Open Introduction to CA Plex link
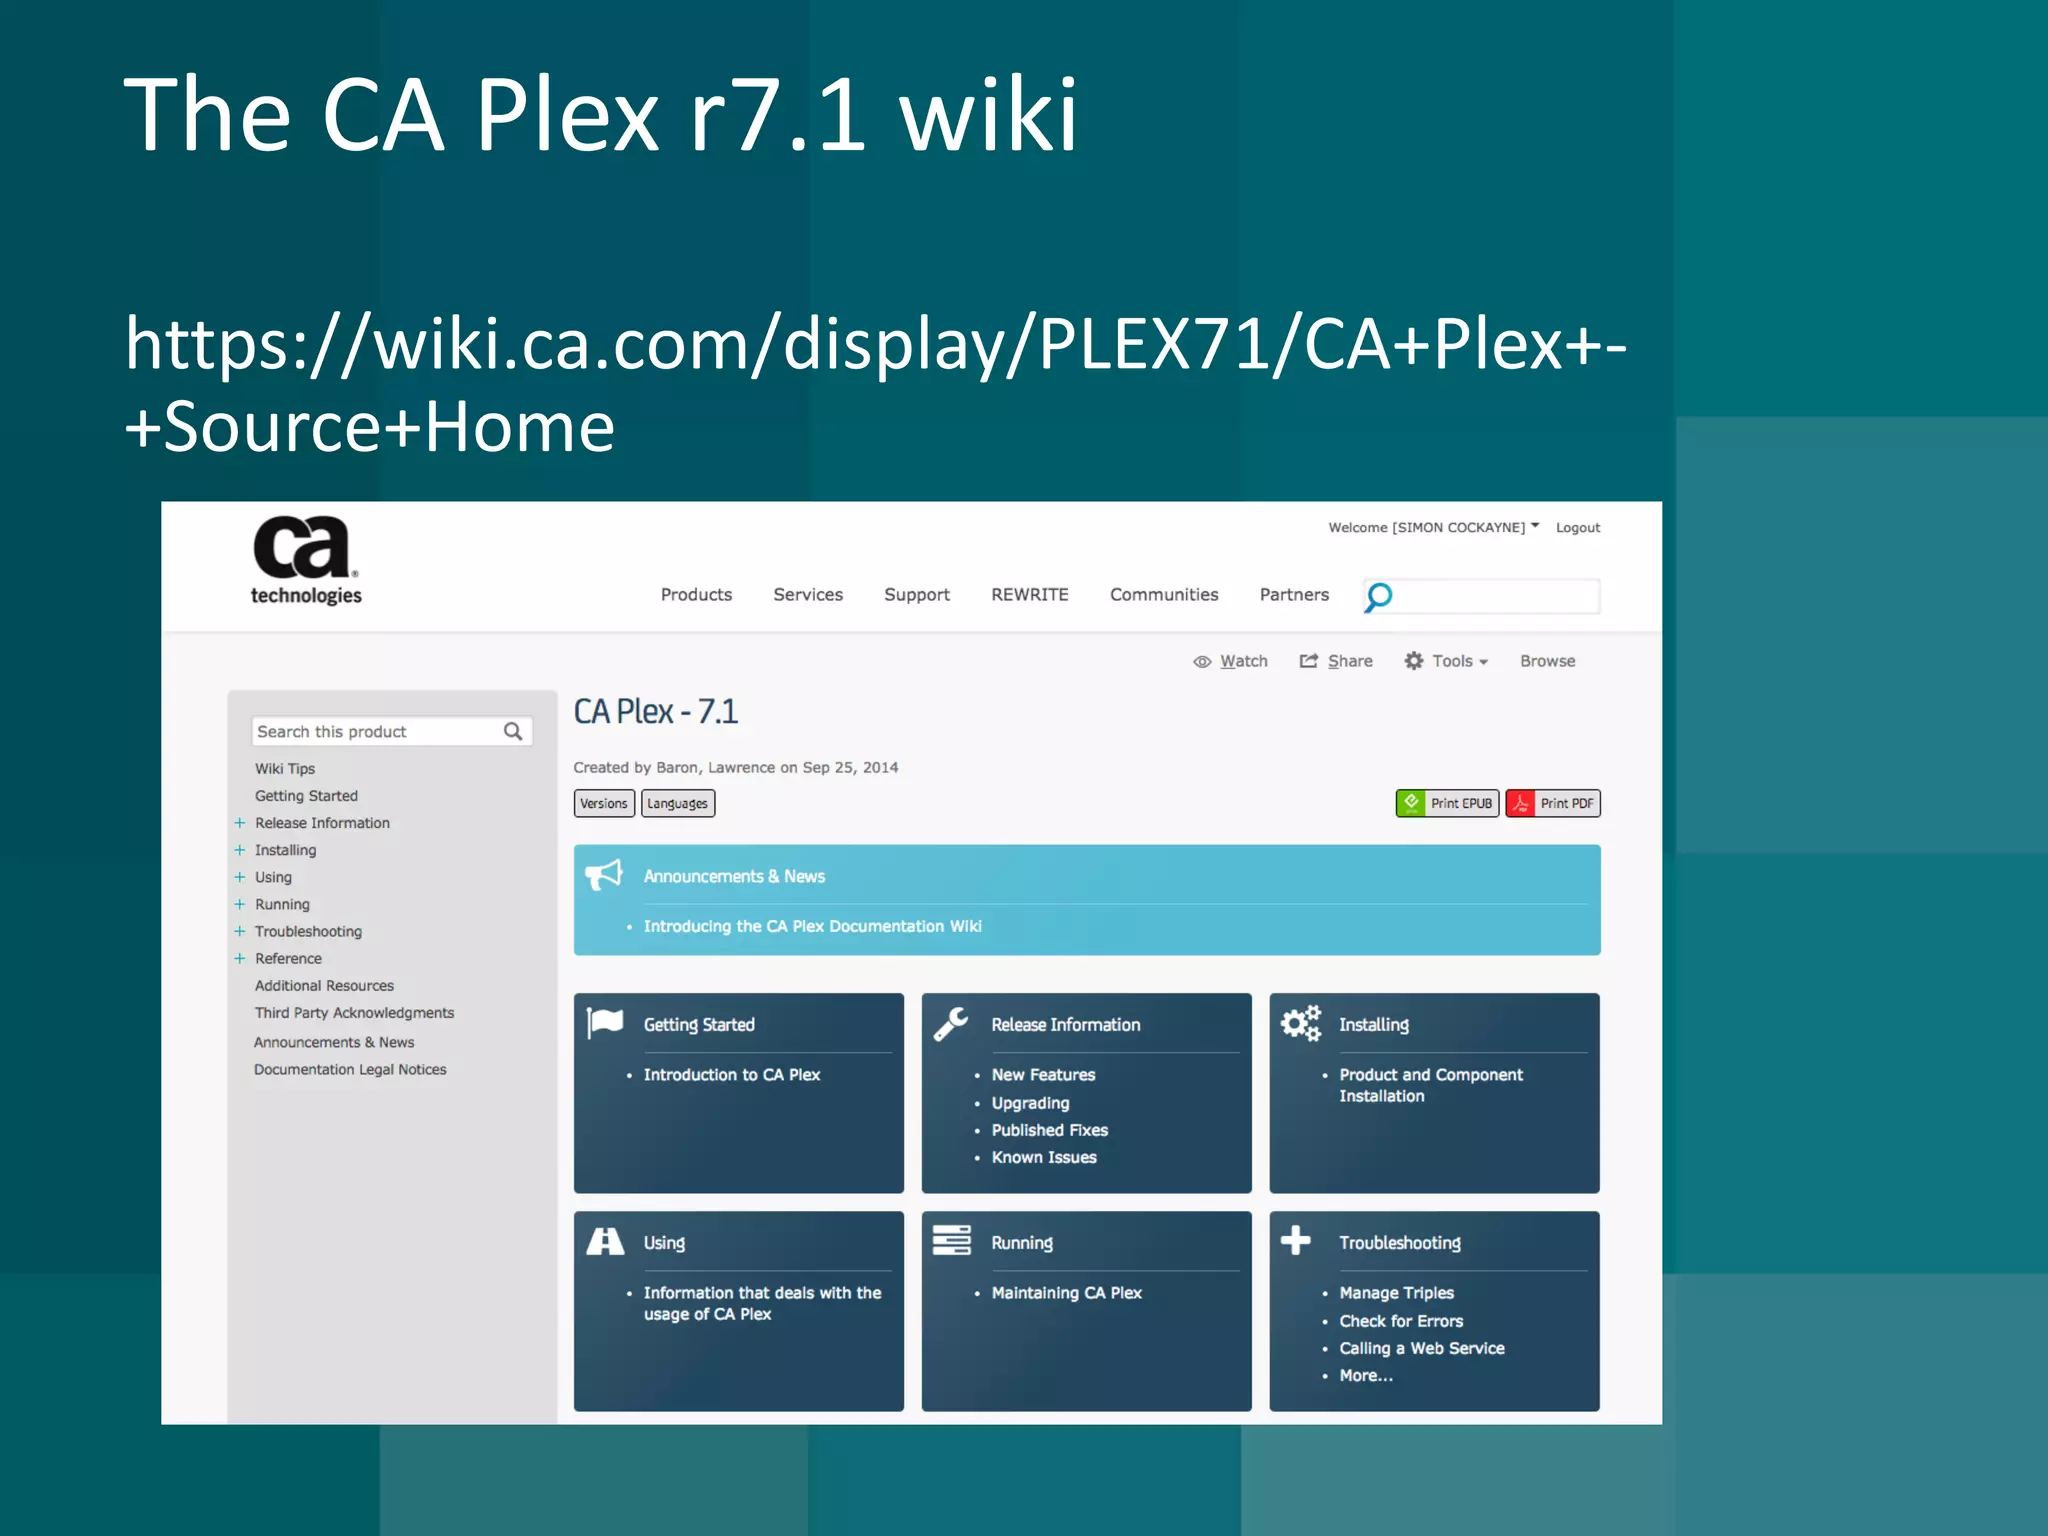 [732, 1075]
